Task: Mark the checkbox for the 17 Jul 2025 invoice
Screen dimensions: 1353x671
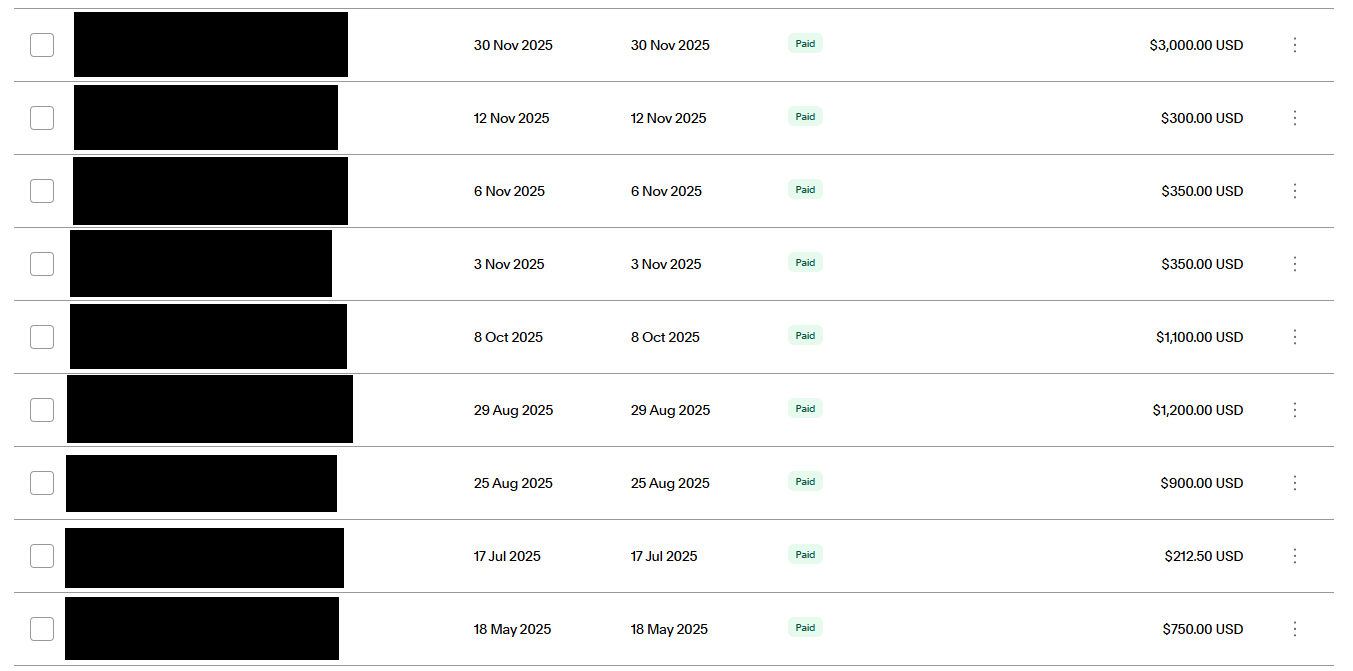Action: click(x=42, y=556)
